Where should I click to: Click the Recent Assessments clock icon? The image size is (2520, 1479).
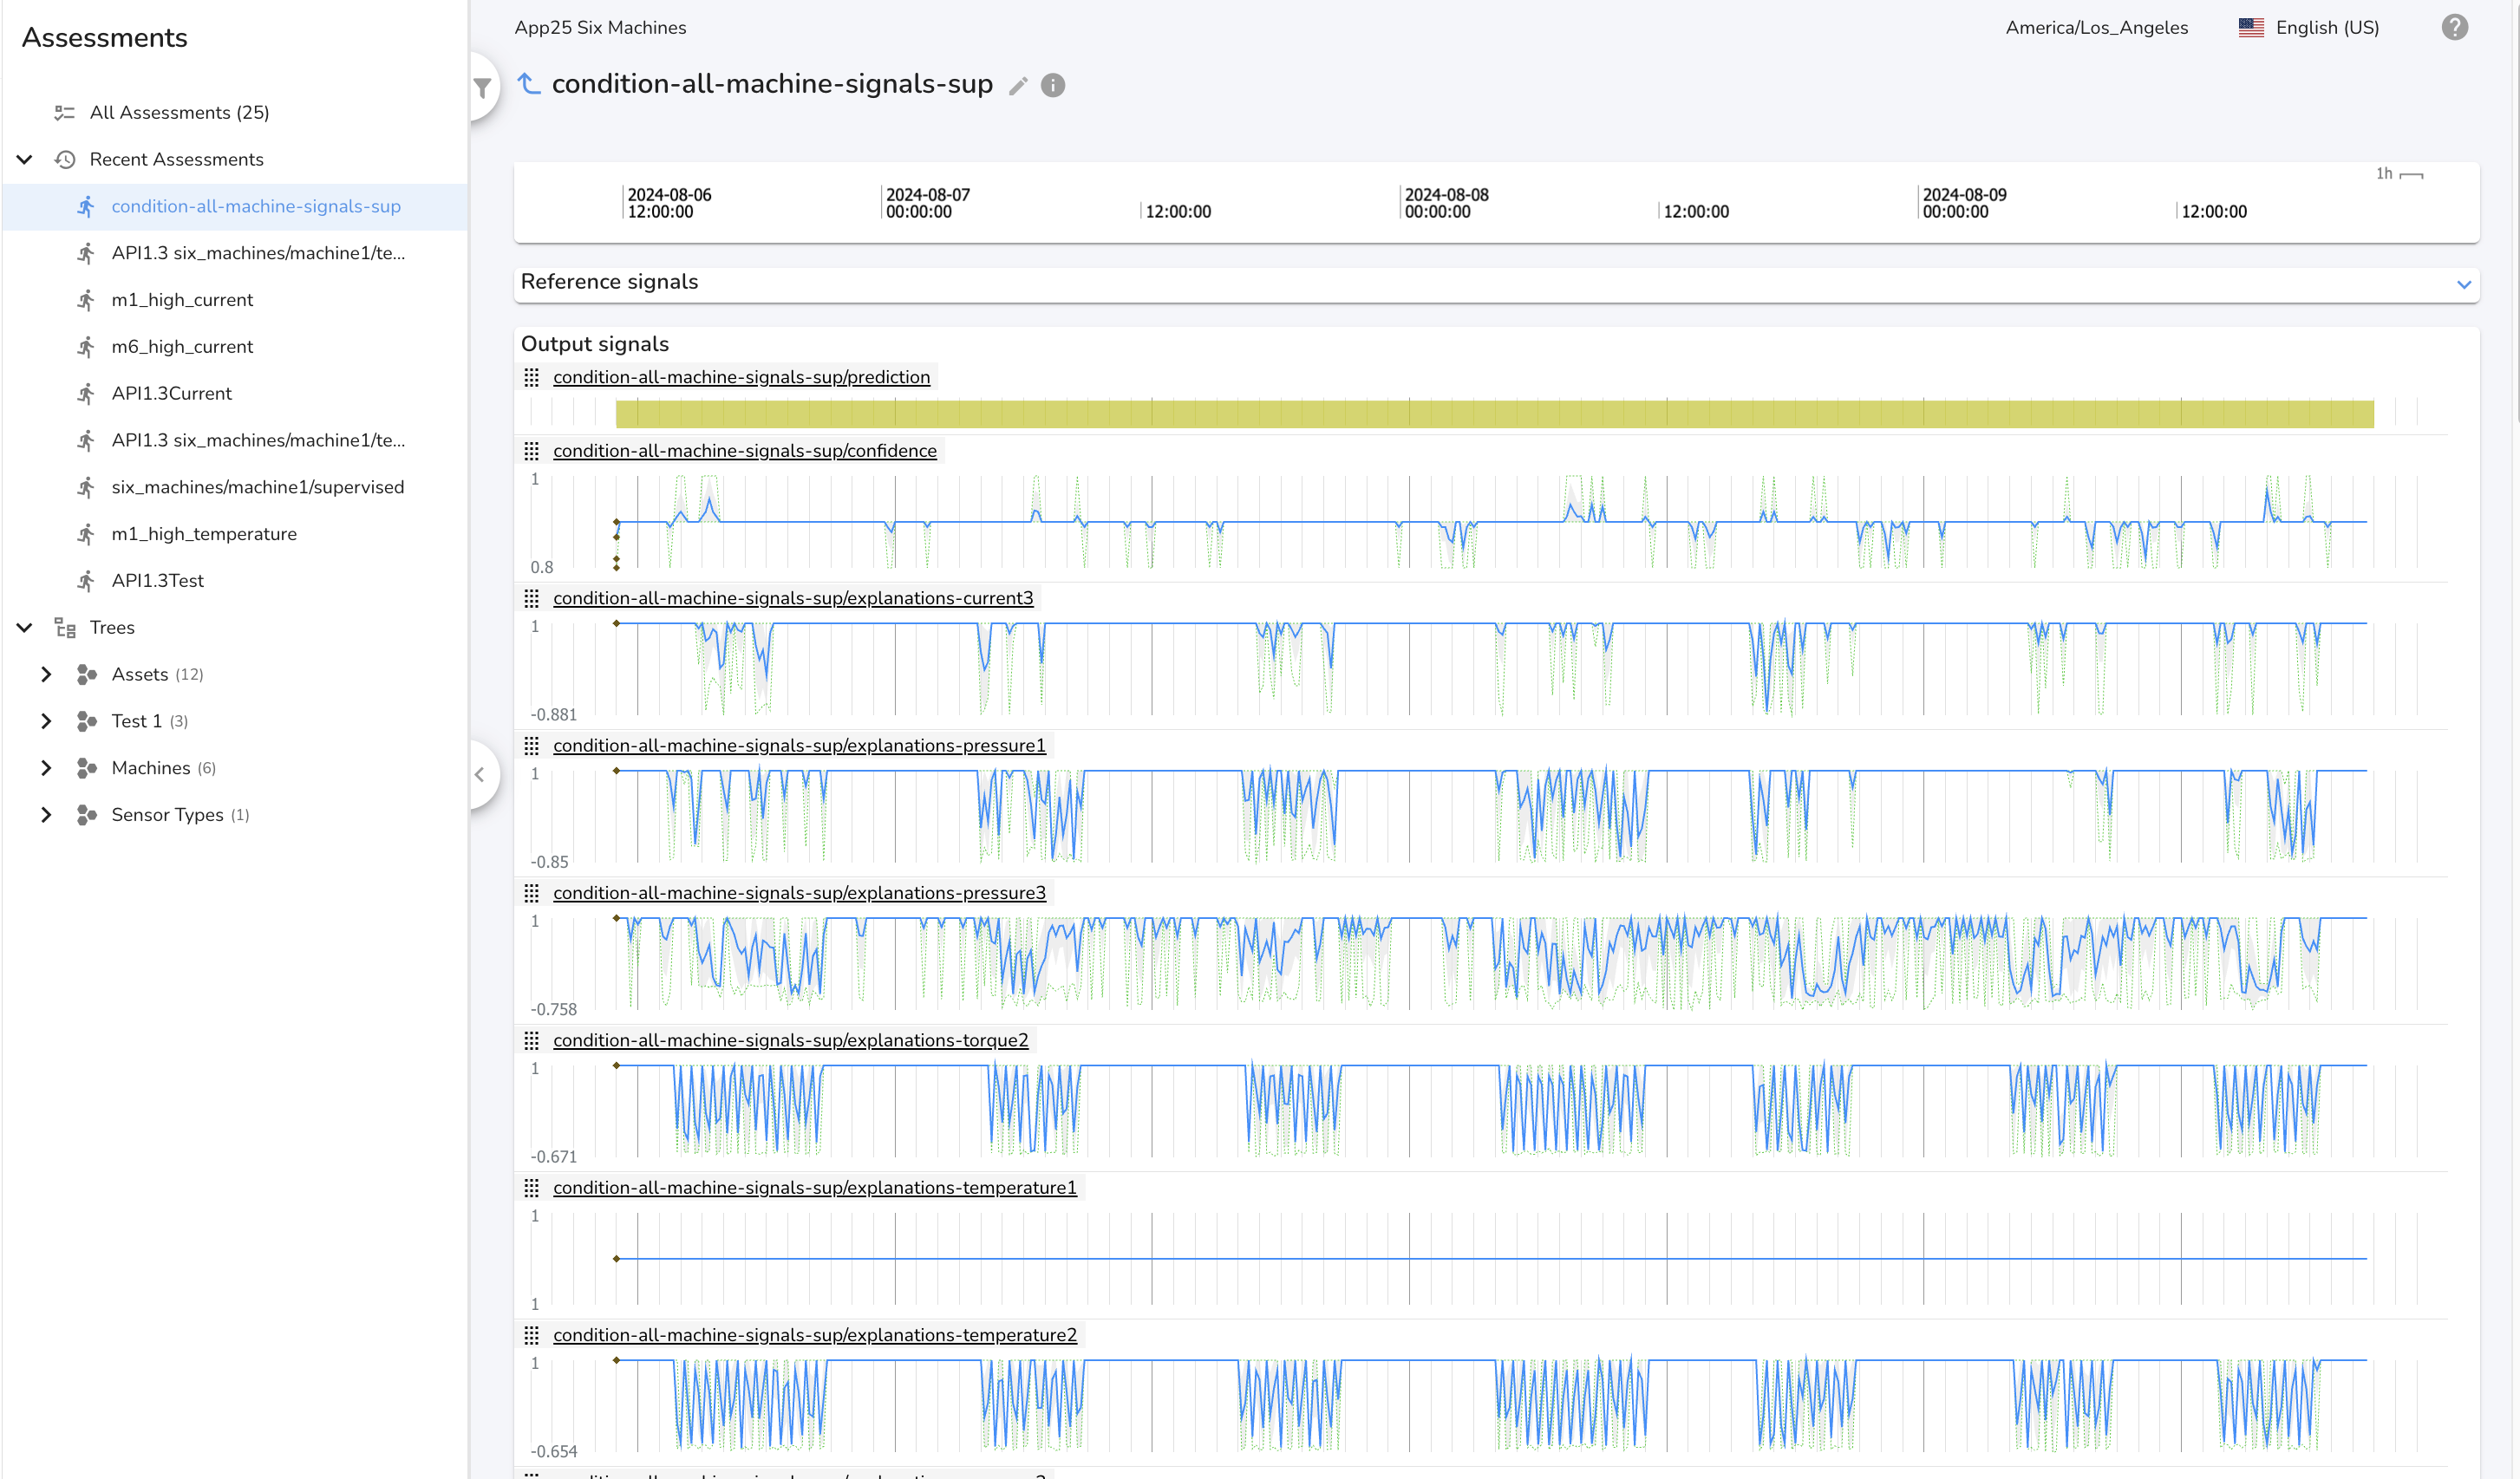tap(65, 160)
